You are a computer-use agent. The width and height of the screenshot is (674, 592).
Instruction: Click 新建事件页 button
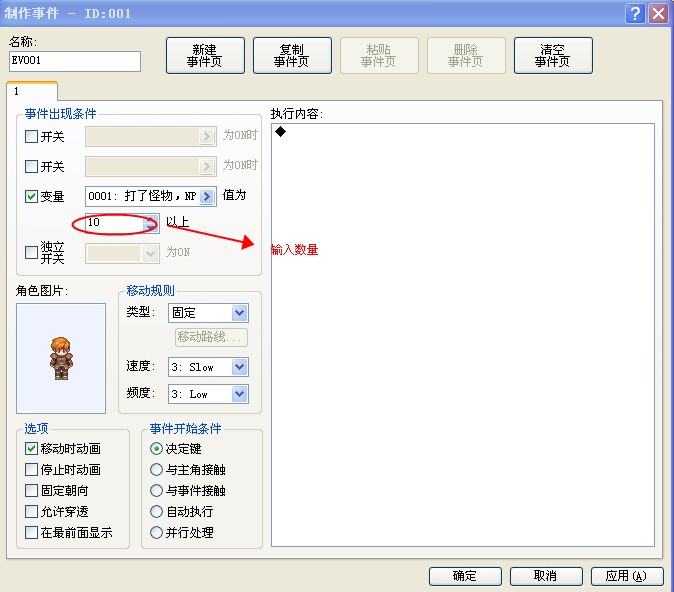coord(205,55)
